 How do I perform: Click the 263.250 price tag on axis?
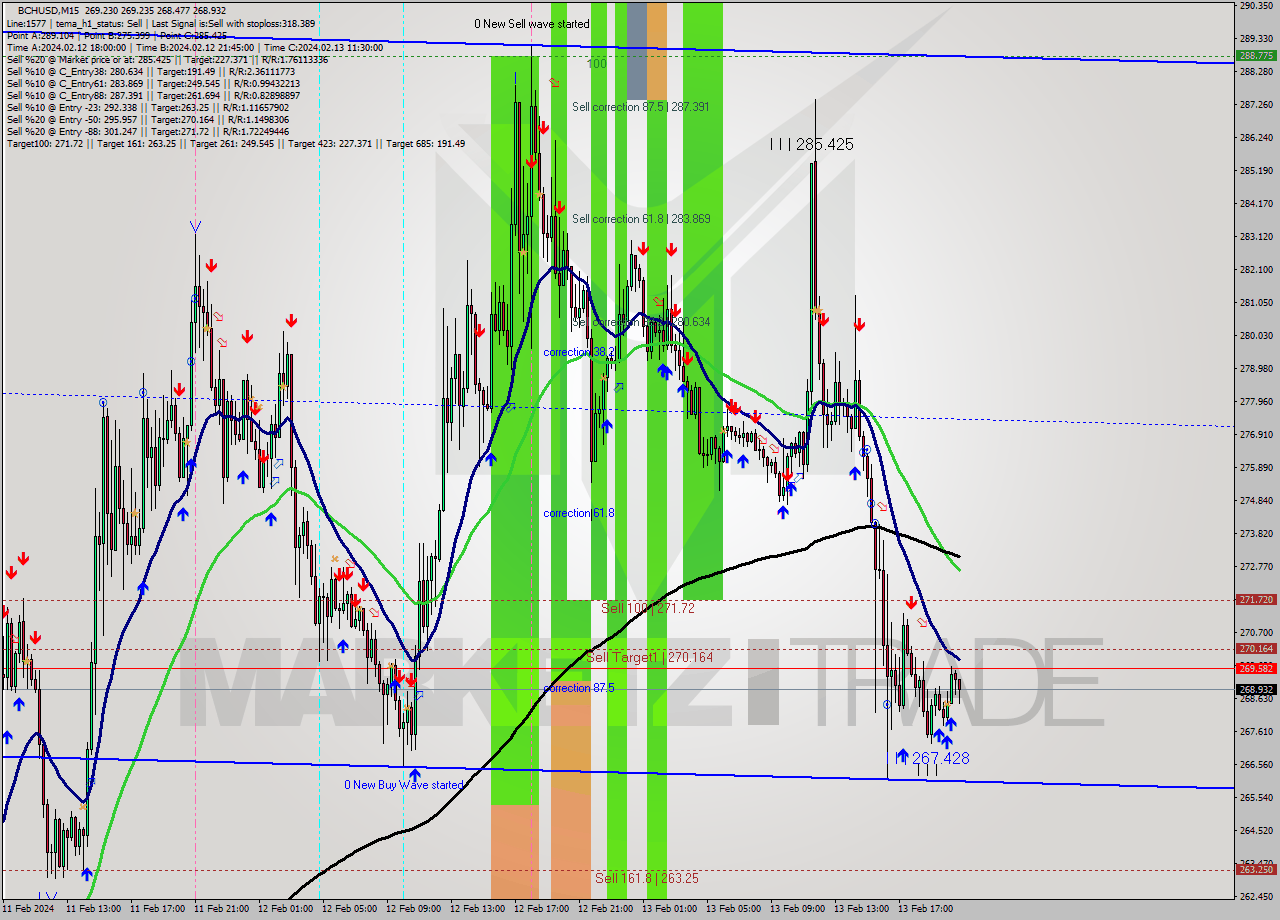(1256, 870)
